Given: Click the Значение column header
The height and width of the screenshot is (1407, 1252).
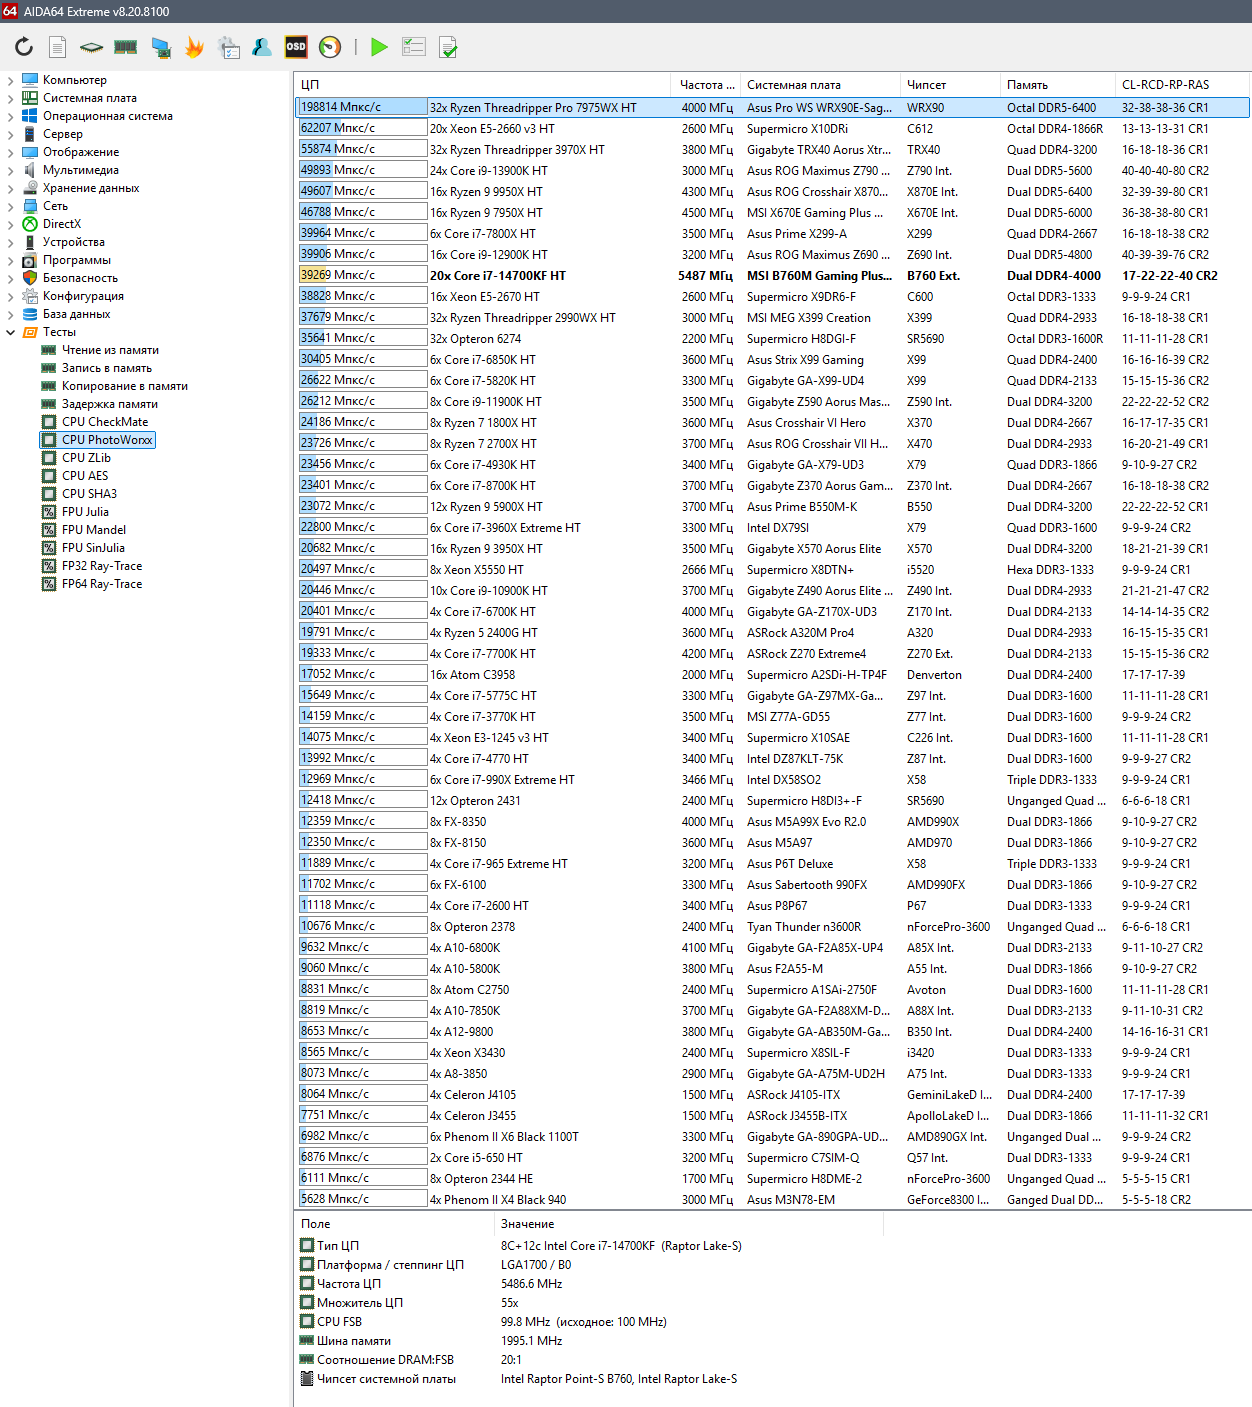Looking at the screenshot, I should click(x=690, y=1224).
